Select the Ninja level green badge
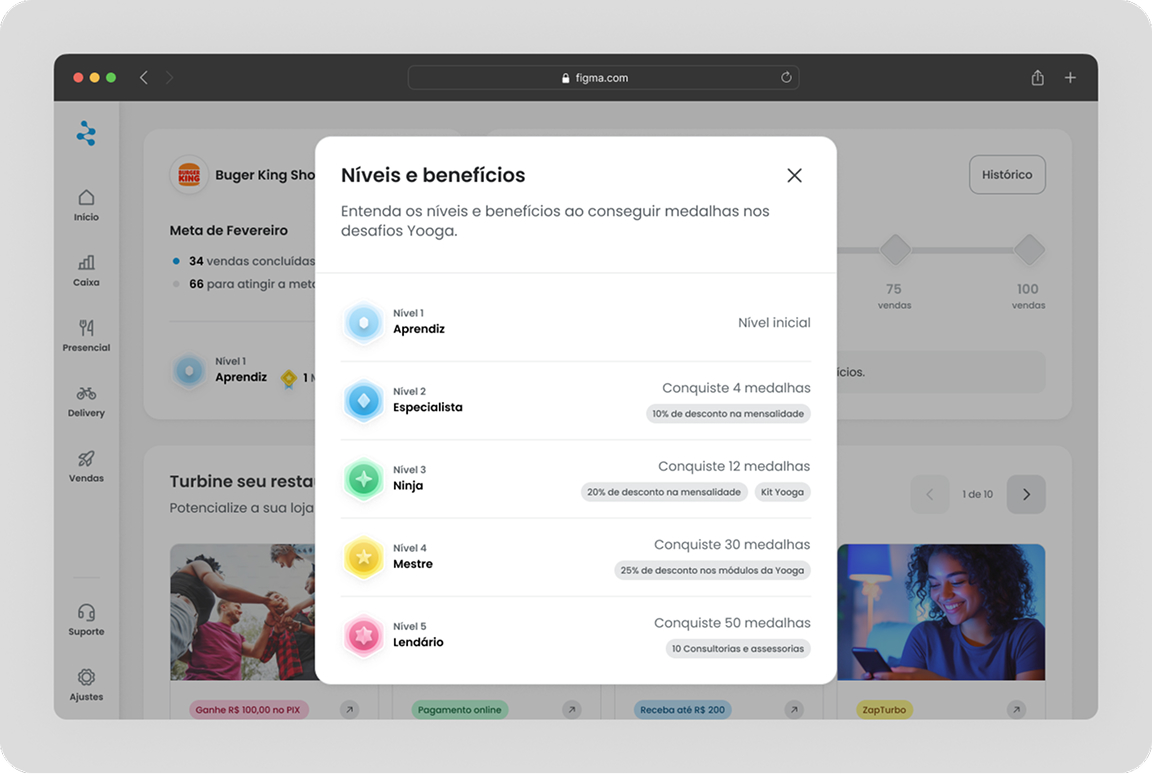 pos(363,479)
